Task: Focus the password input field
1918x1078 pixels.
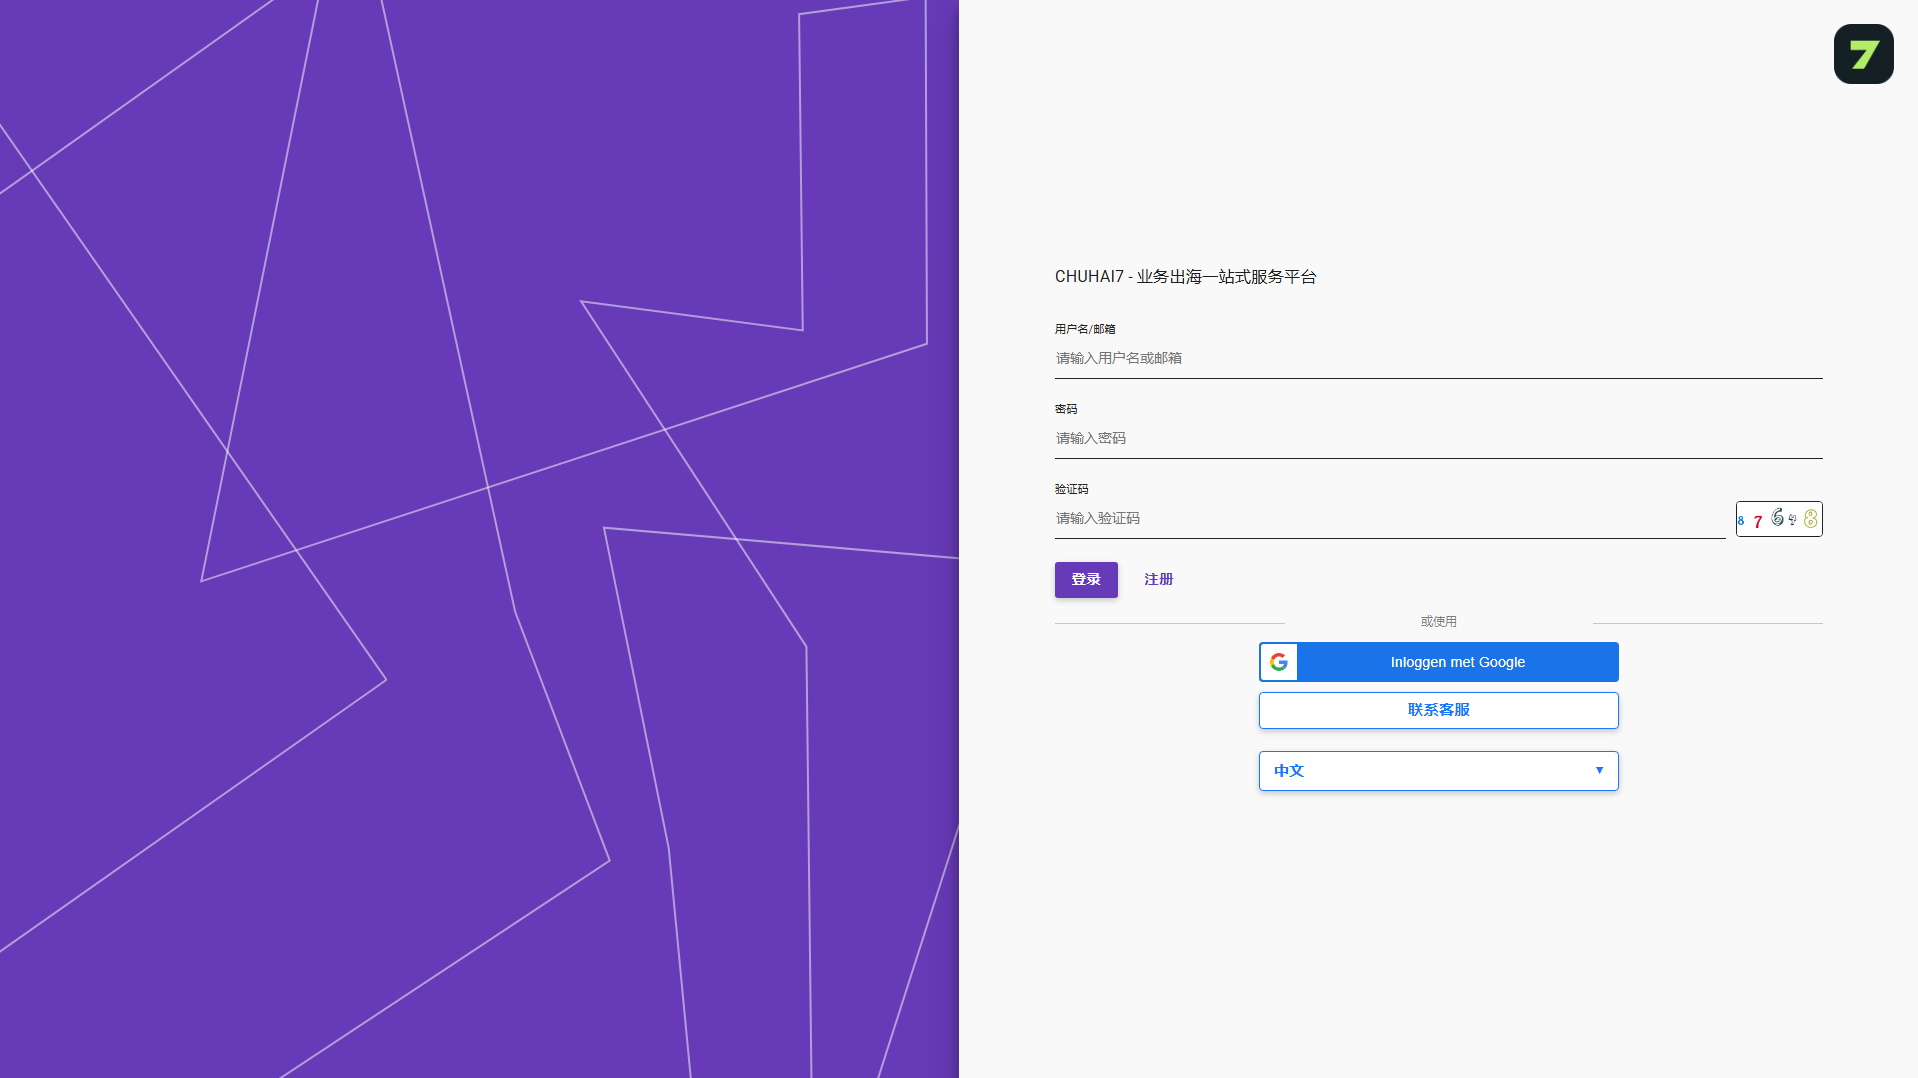Action: [x=1438, y=438]
